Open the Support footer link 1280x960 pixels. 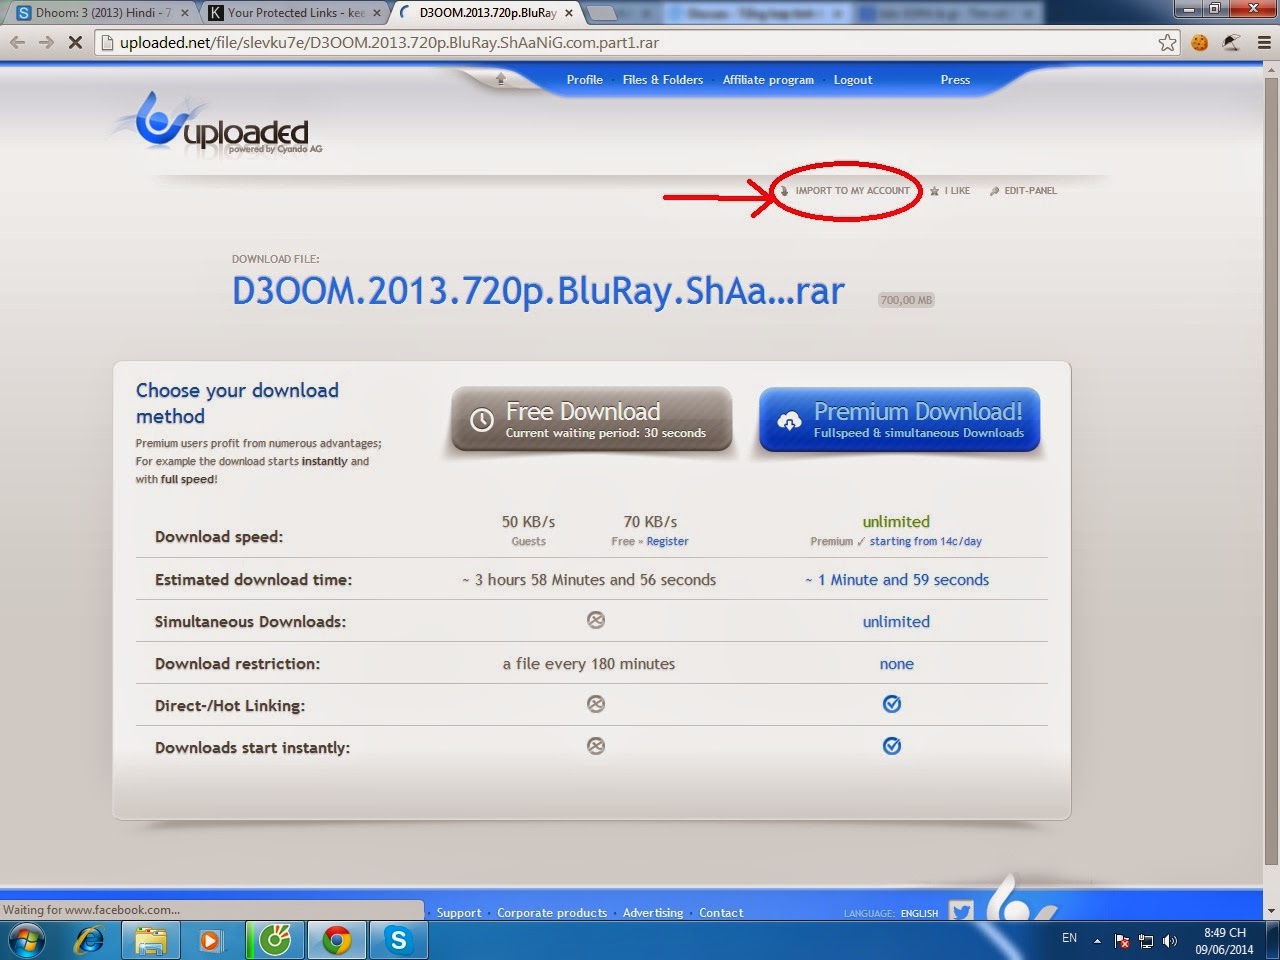coord(459,913)
